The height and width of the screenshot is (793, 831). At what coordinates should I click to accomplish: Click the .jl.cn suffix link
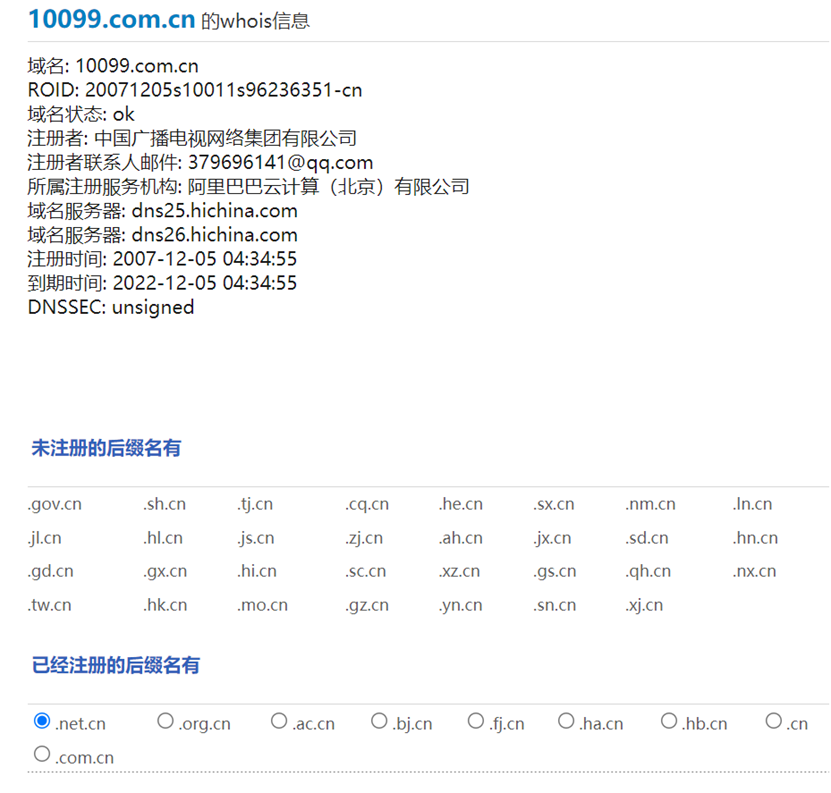coord(45,538)
